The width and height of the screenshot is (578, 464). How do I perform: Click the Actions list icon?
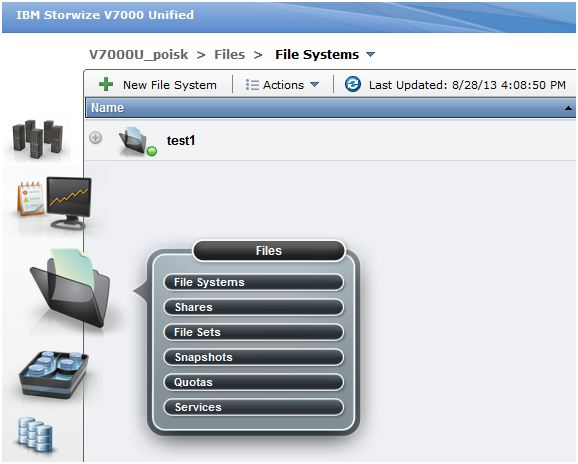[252, 85]
